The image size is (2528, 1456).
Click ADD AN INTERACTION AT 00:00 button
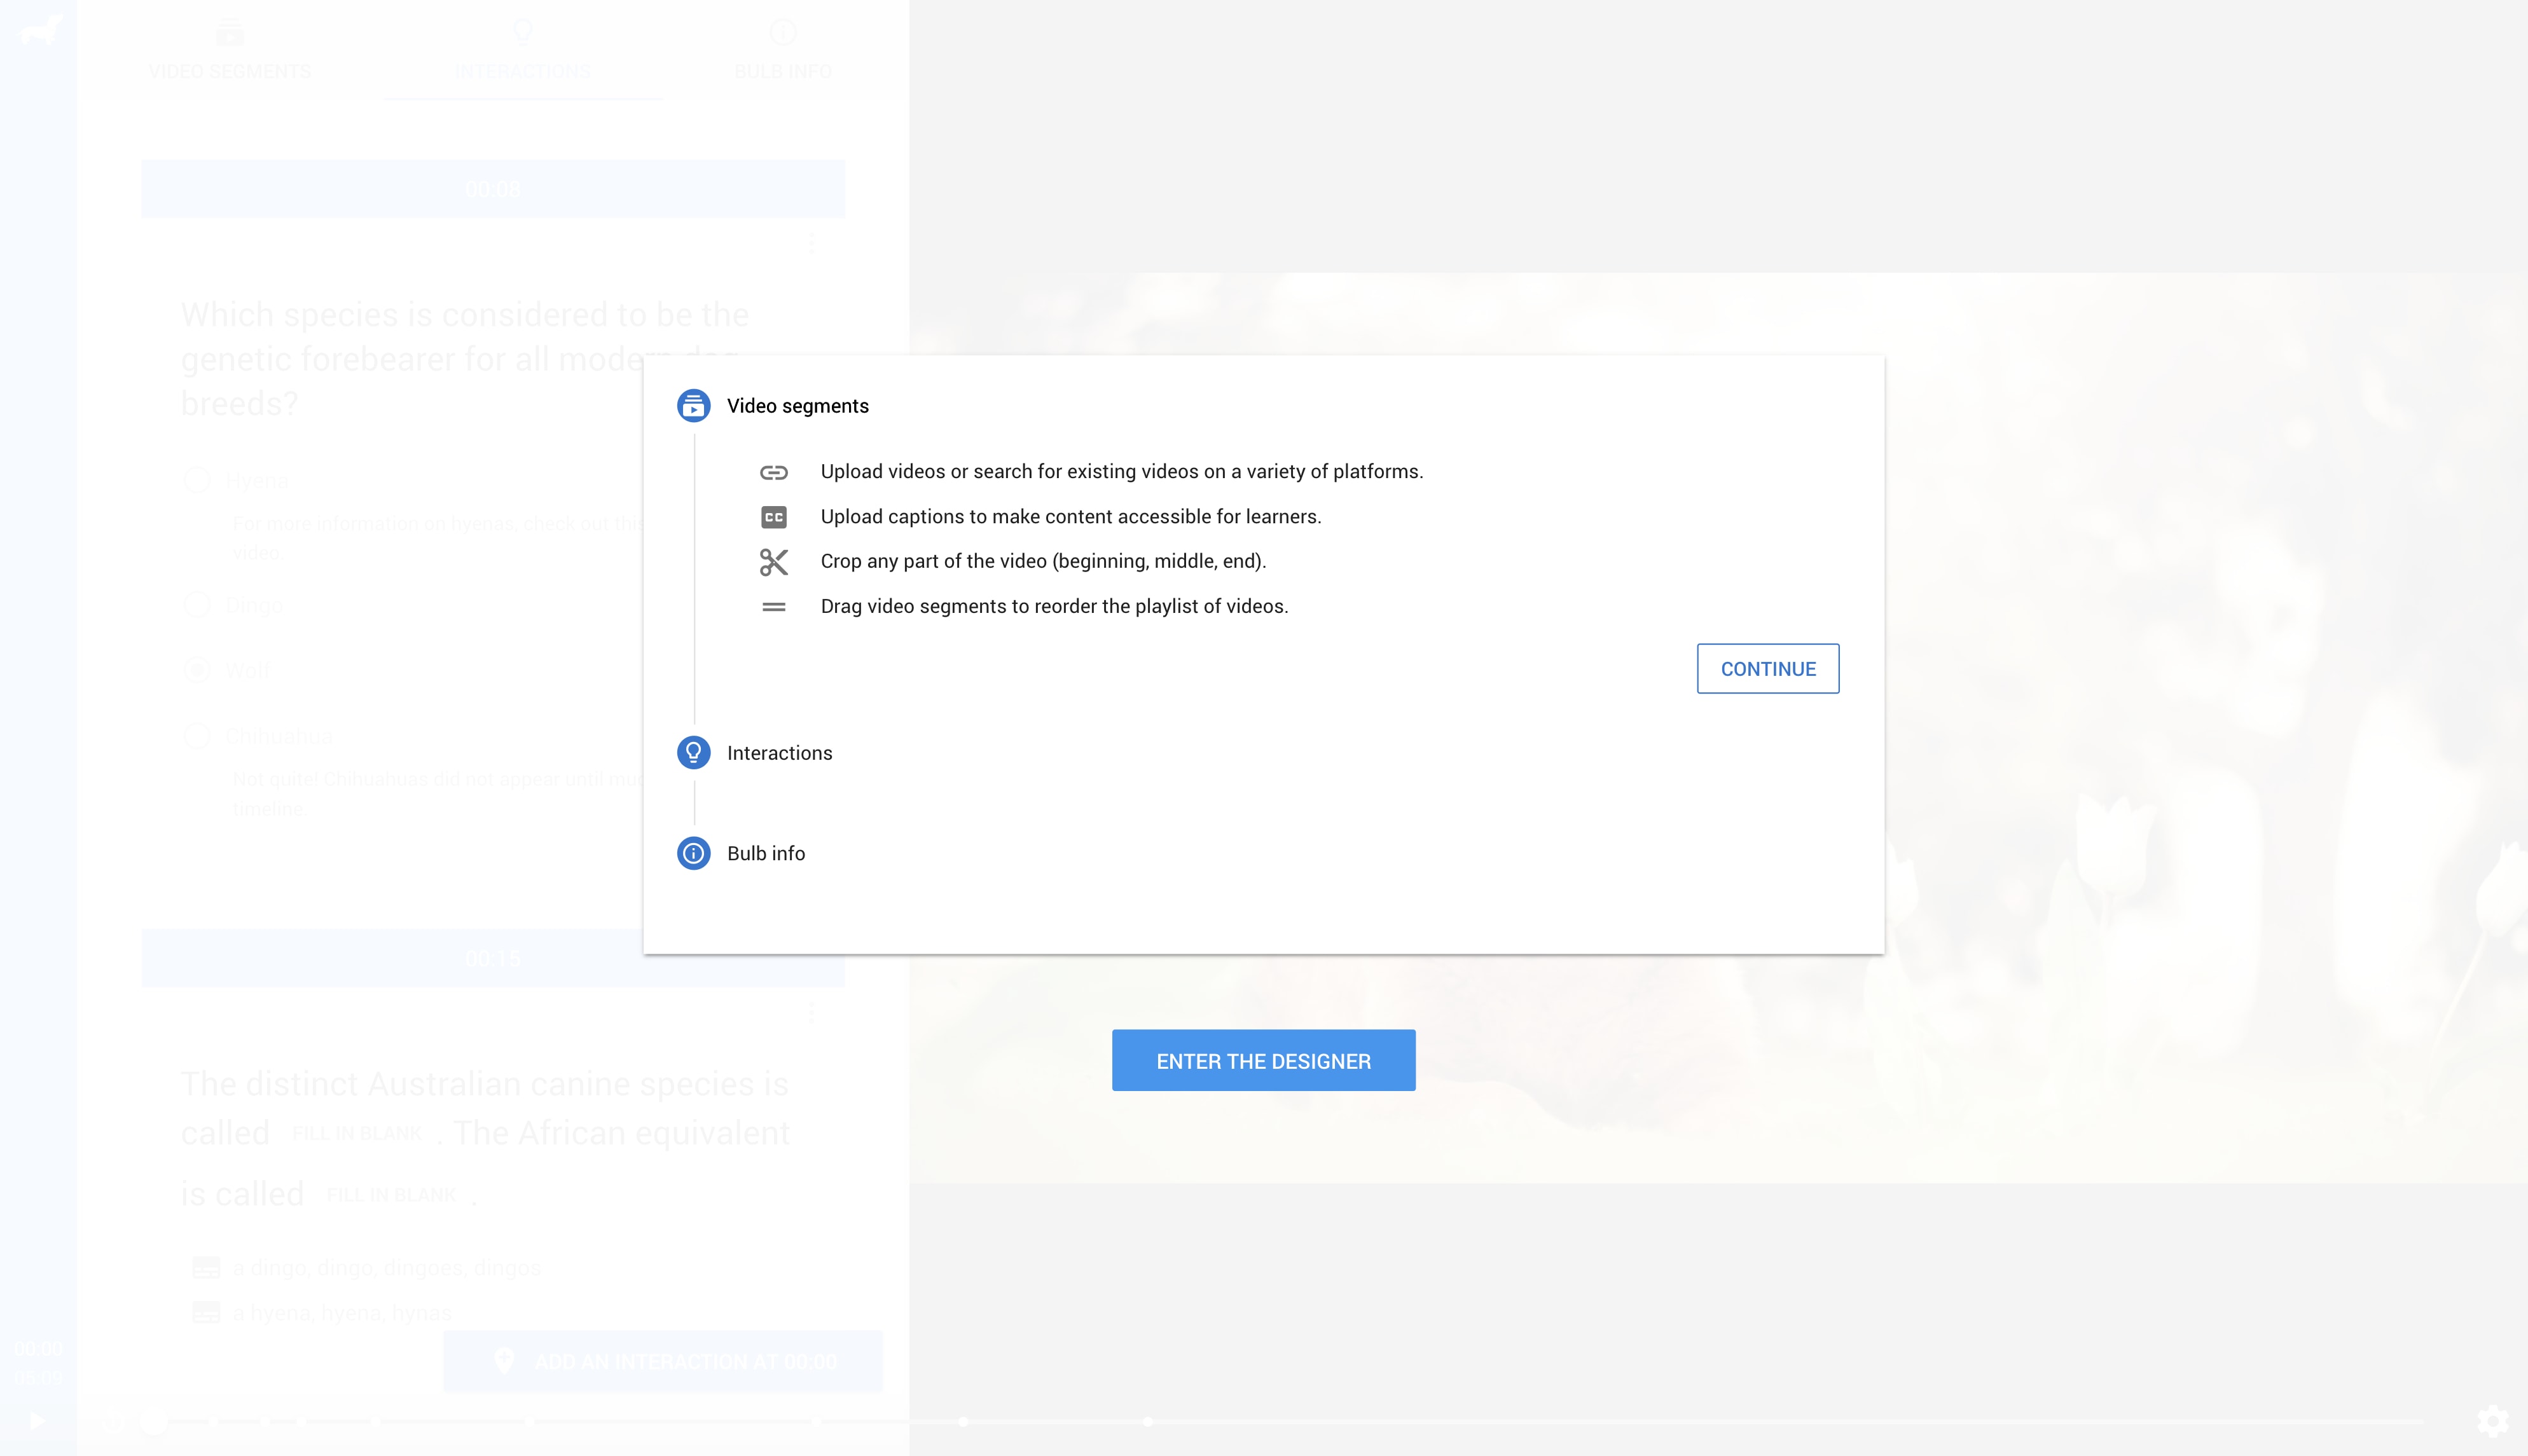point(662,1361)
